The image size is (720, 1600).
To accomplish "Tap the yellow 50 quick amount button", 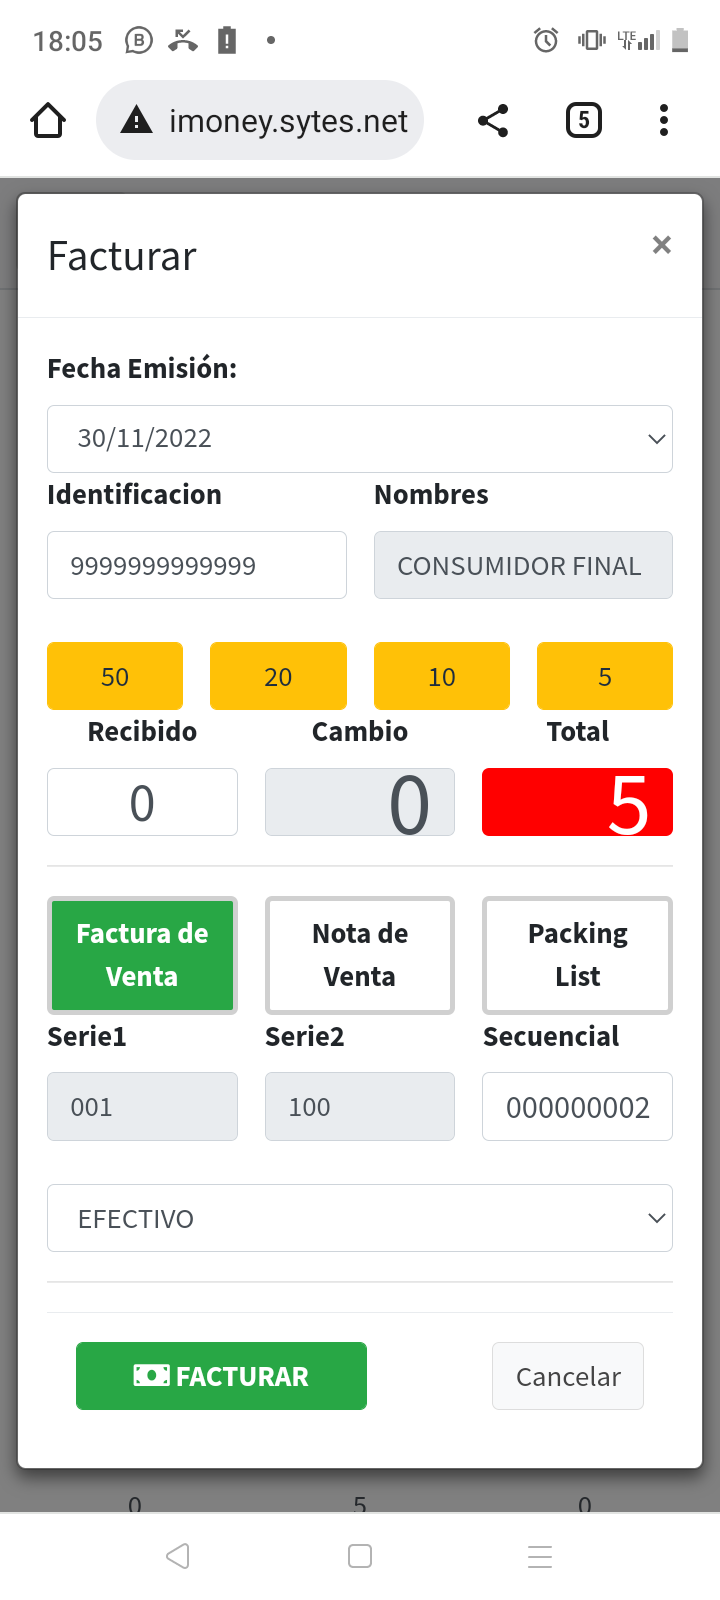I will [x=115, y=676].
